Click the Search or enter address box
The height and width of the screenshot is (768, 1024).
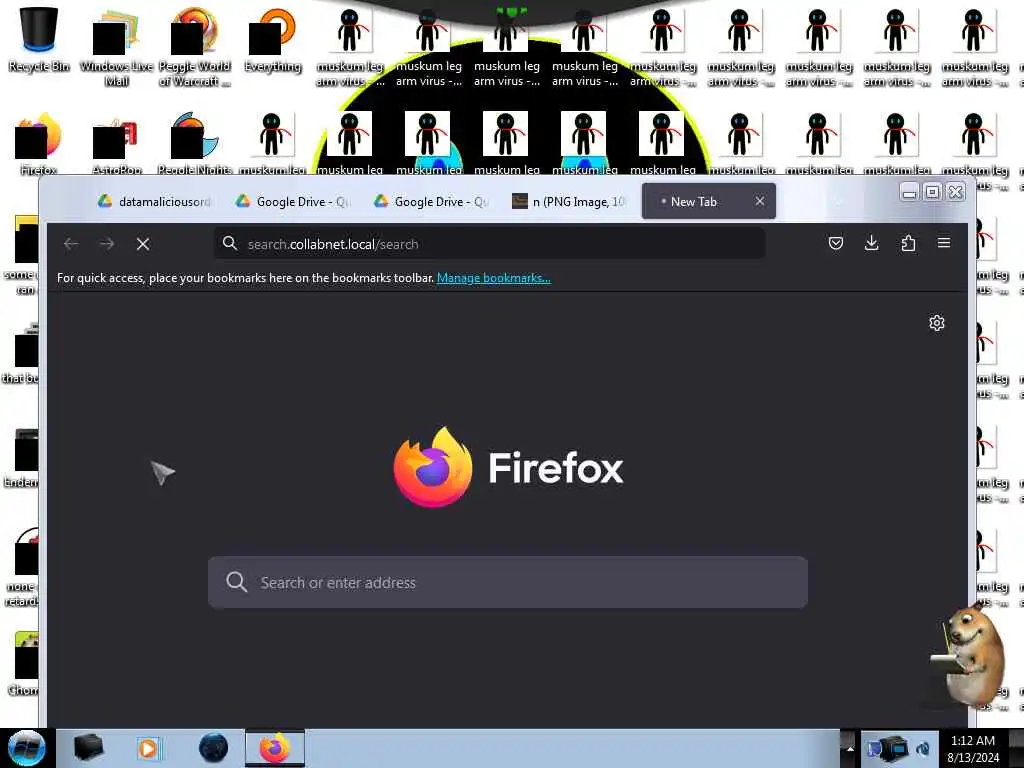(507, 582)
